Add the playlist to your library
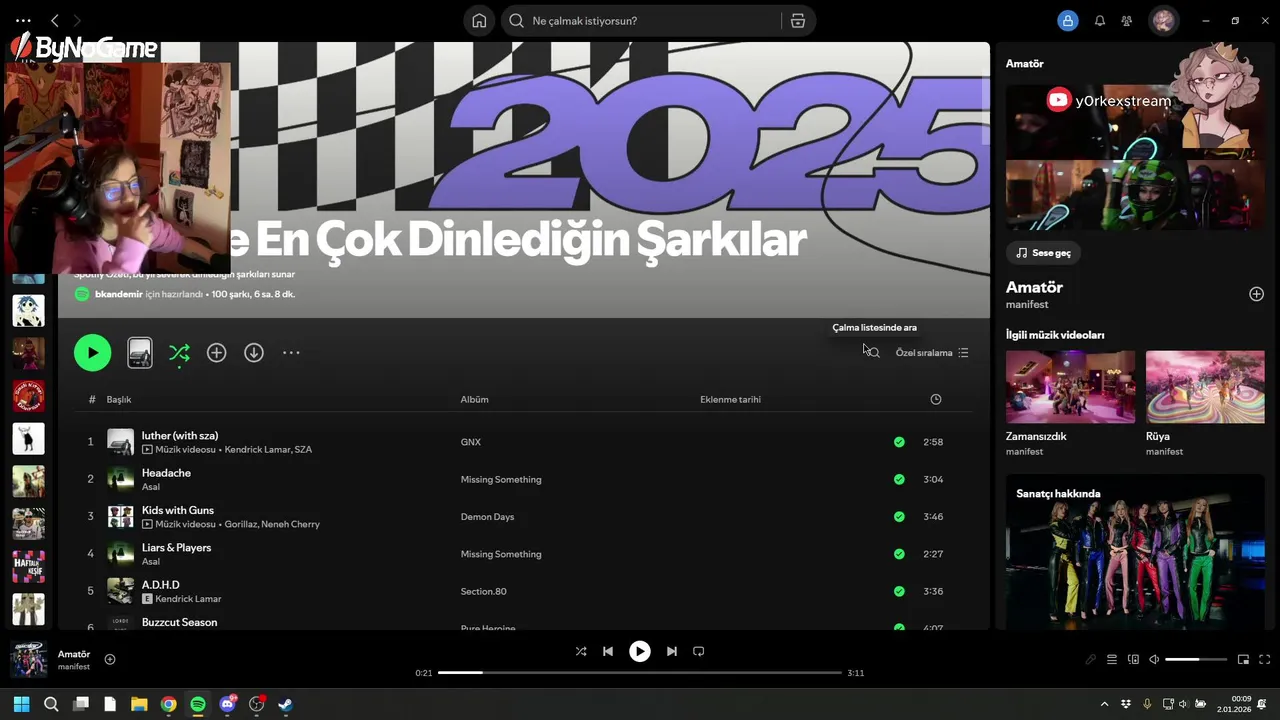 tap(216, 353)
